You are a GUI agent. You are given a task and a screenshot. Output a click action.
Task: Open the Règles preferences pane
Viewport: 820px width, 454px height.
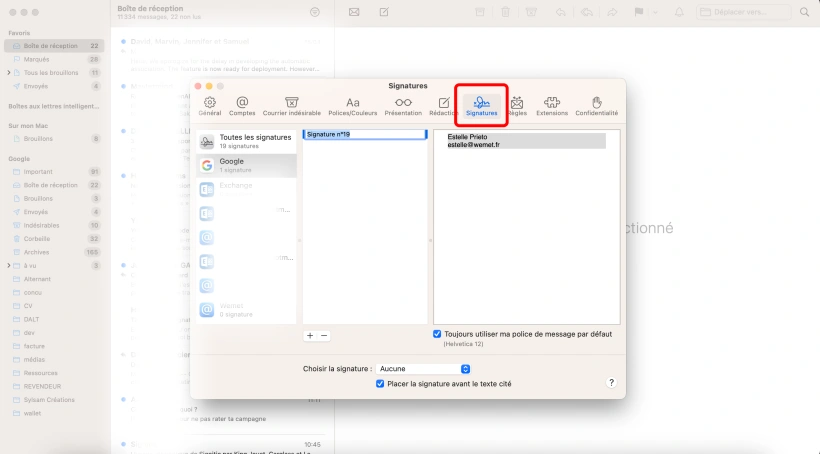tap(517, 106)
